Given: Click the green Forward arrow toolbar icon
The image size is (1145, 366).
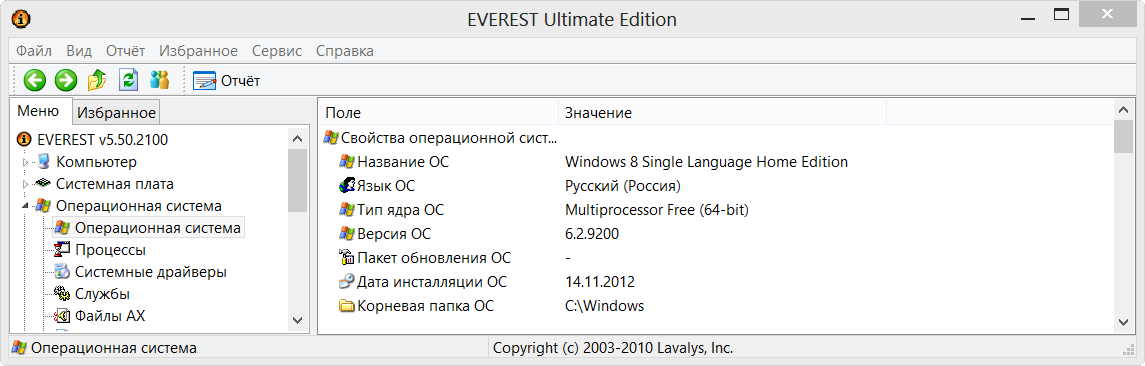Looking at the screenshot, I should pos(66,80).
